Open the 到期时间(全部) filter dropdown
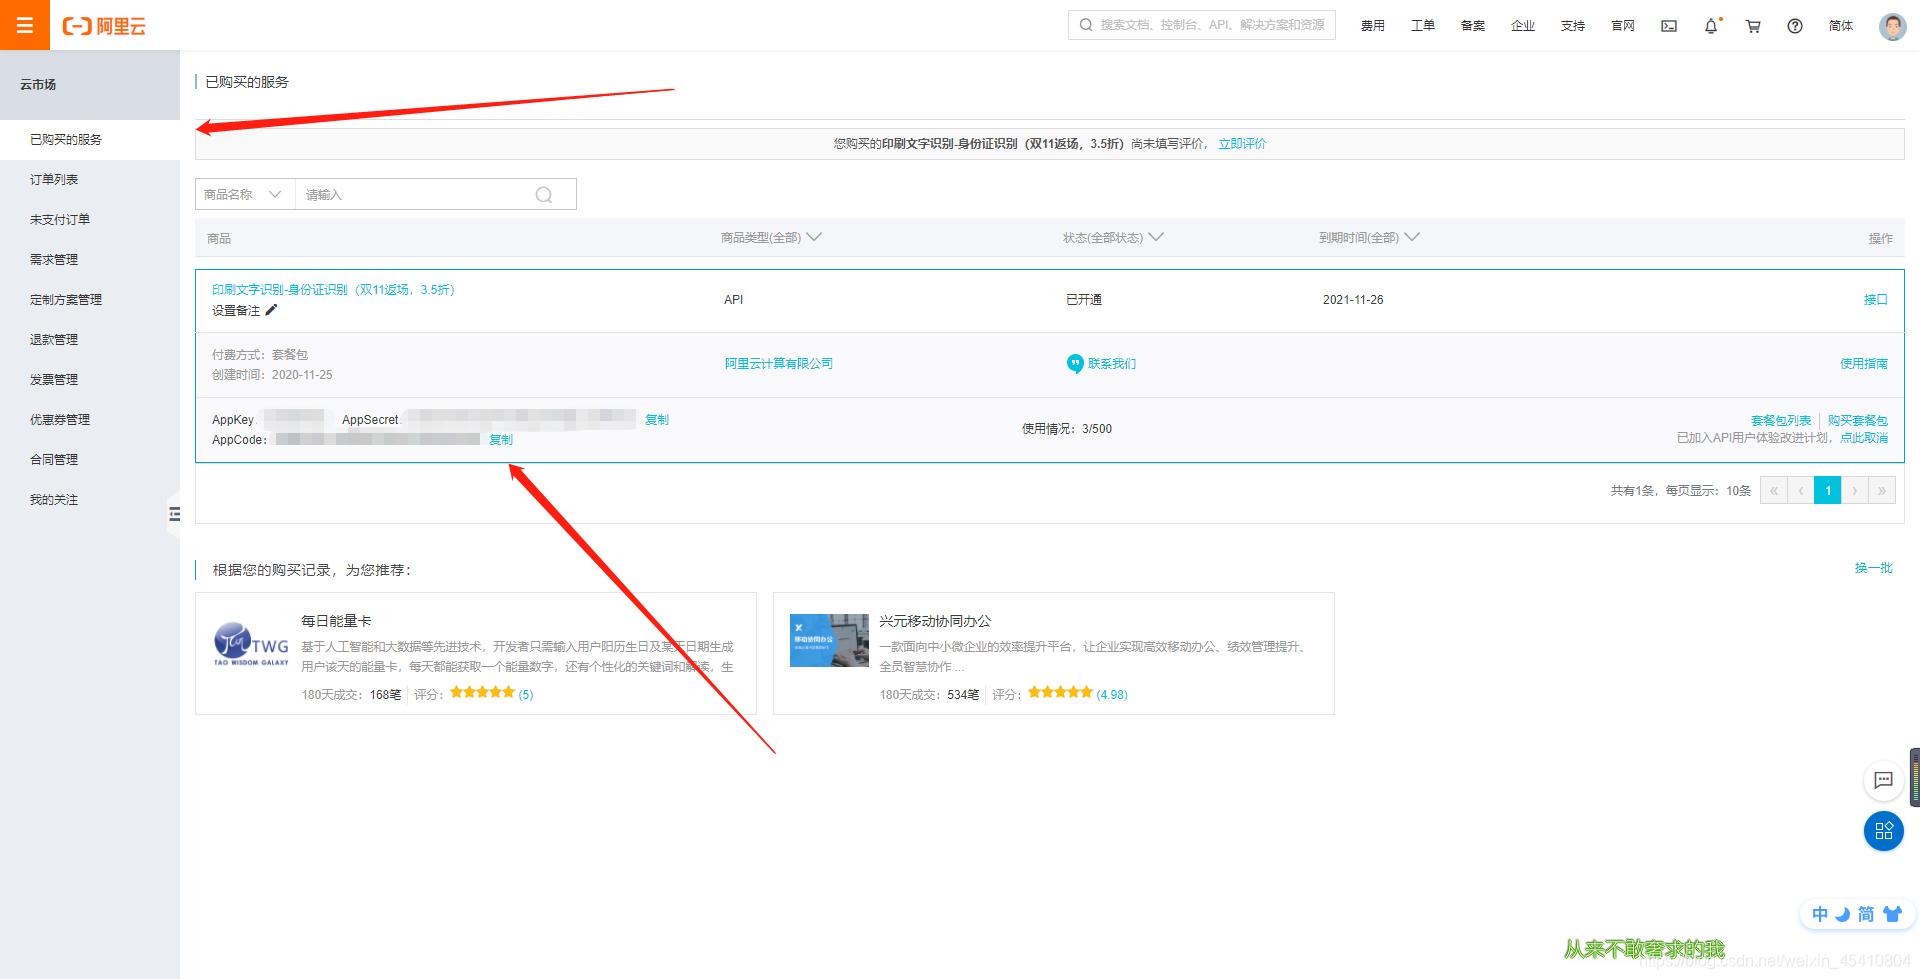 (1369, 238)
